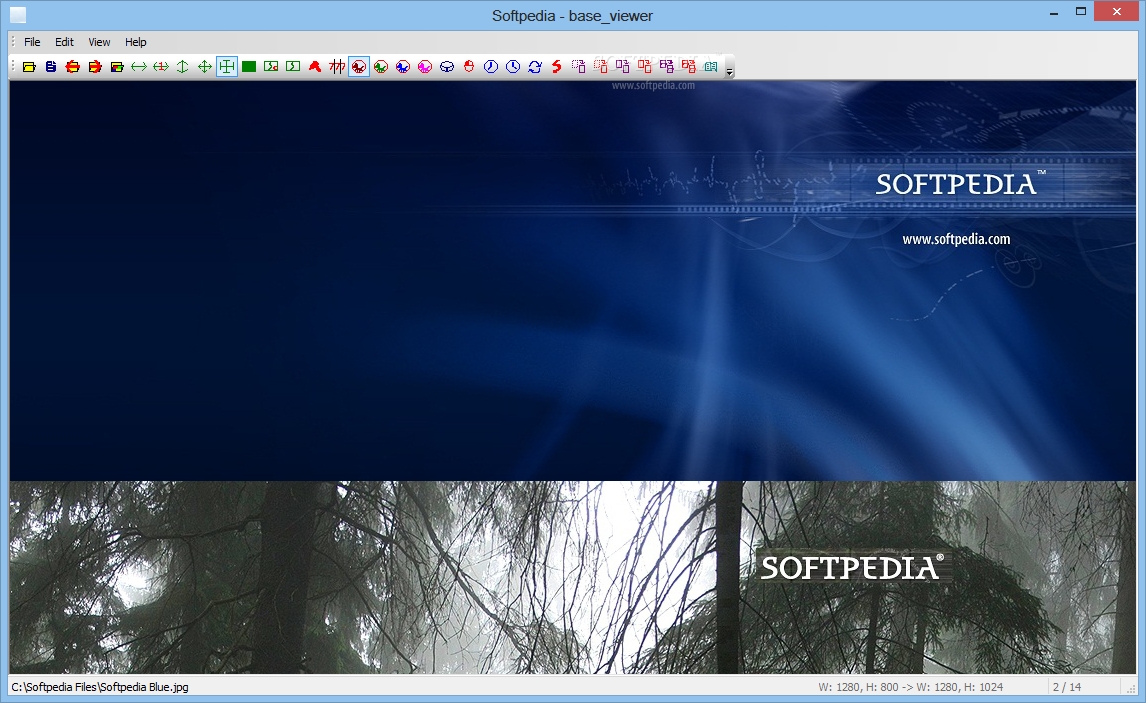Select horizontal arrow icon with red number one
The height and width of the screenshot is (703, 1146).
(x=161, y=66)
